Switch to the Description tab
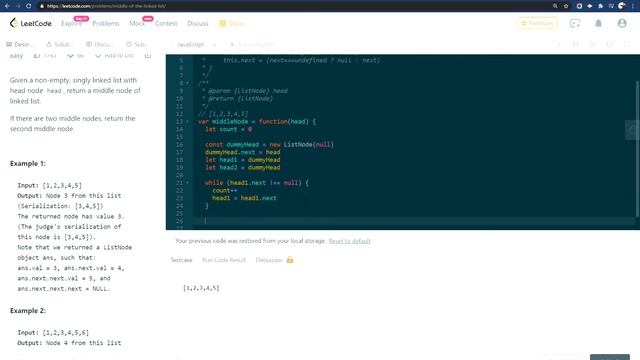This screenshot has height=360, width=640. click(20, 44)
